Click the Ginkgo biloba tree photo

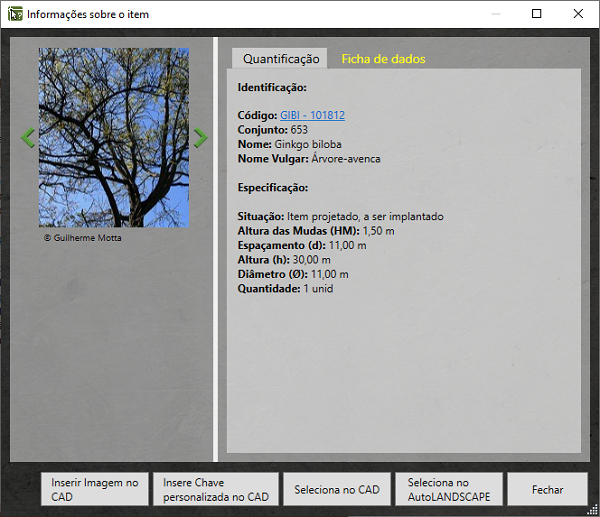click(113, 137)
